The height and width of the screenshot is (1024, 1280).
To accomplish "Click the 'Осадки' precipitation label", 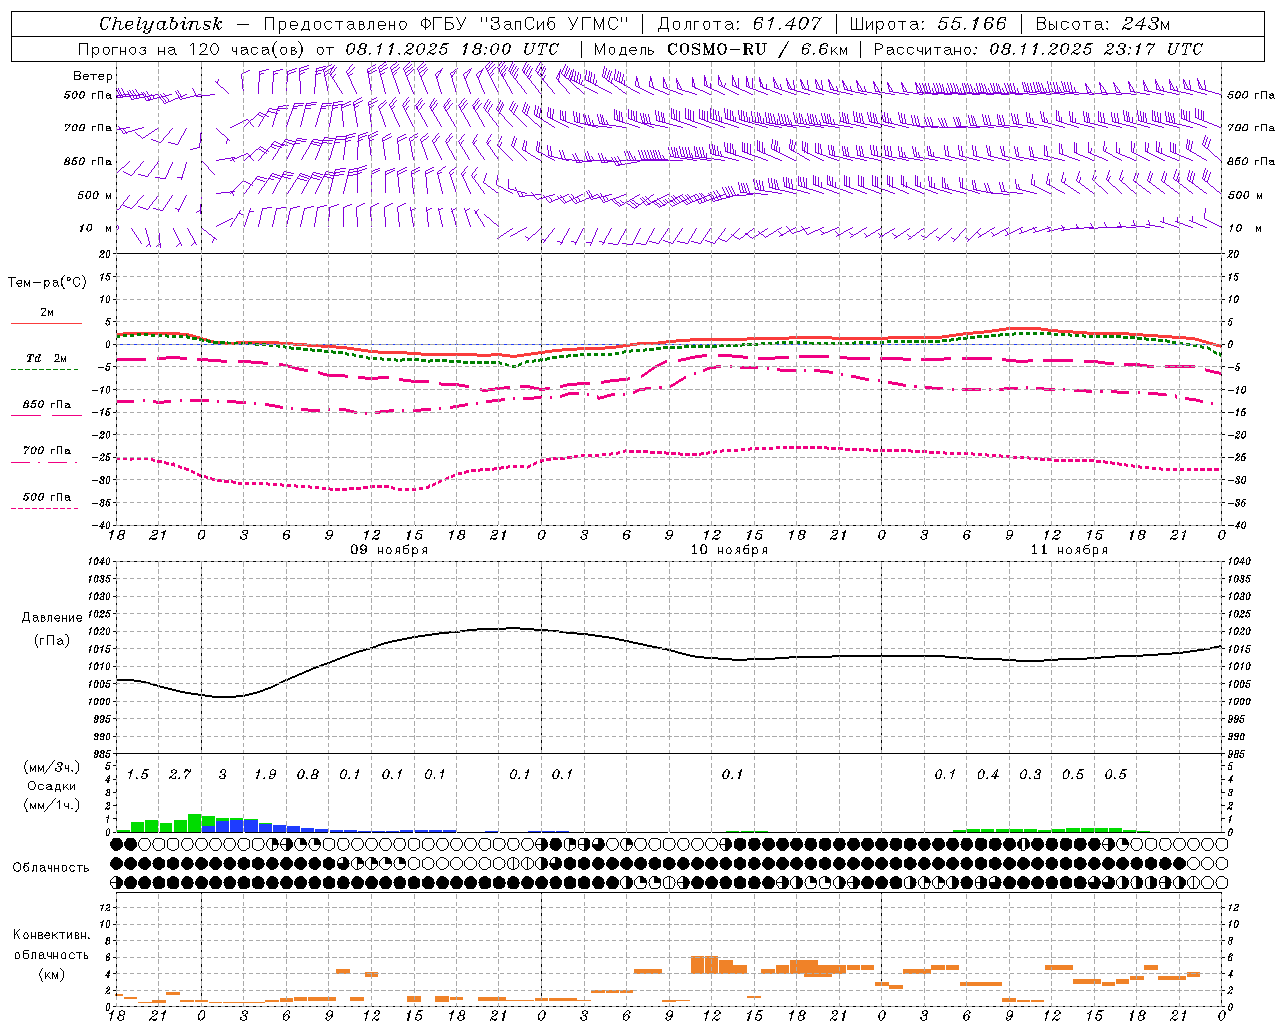I will [x=52, y=786].
